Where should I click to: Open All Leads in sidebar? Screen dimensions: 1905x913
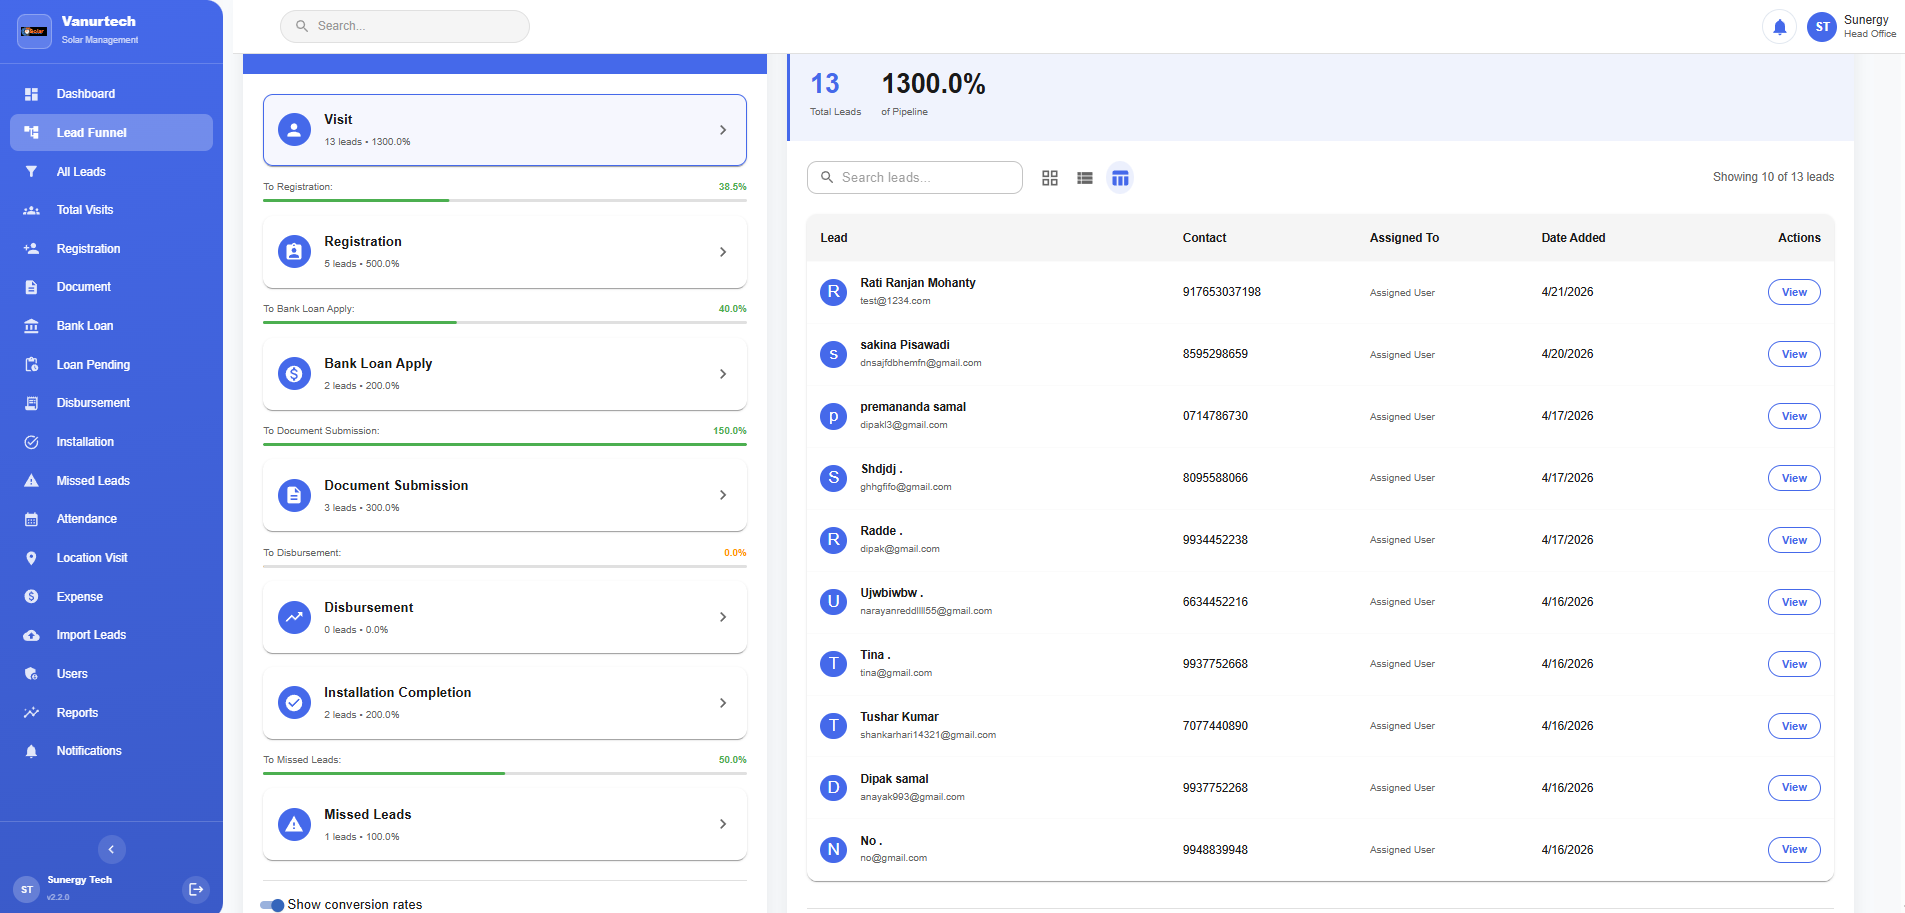(111, 172)
